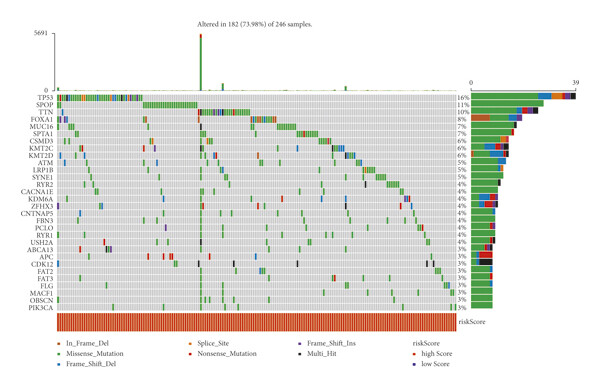Click the Frame_Shift_Del blue legend marker

point(59,364)
